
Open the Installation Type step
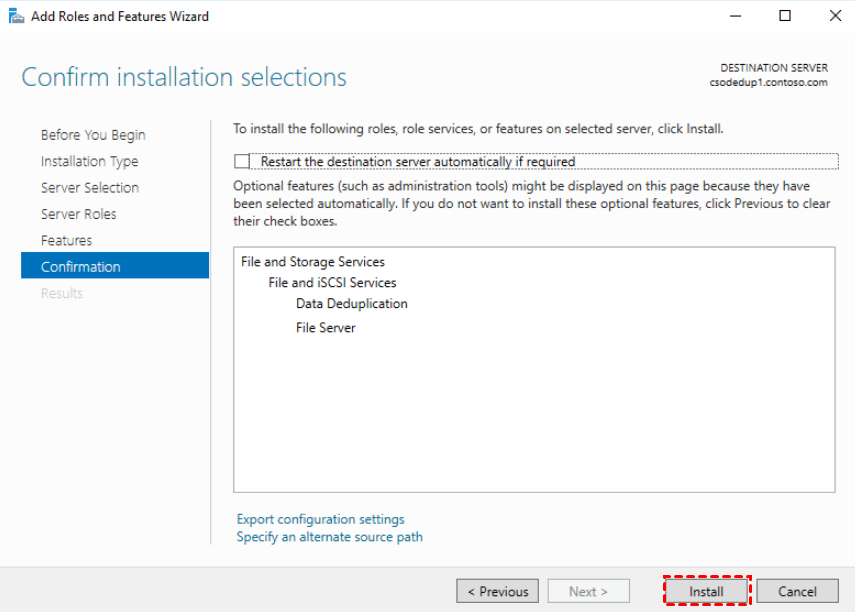point(90,161)
